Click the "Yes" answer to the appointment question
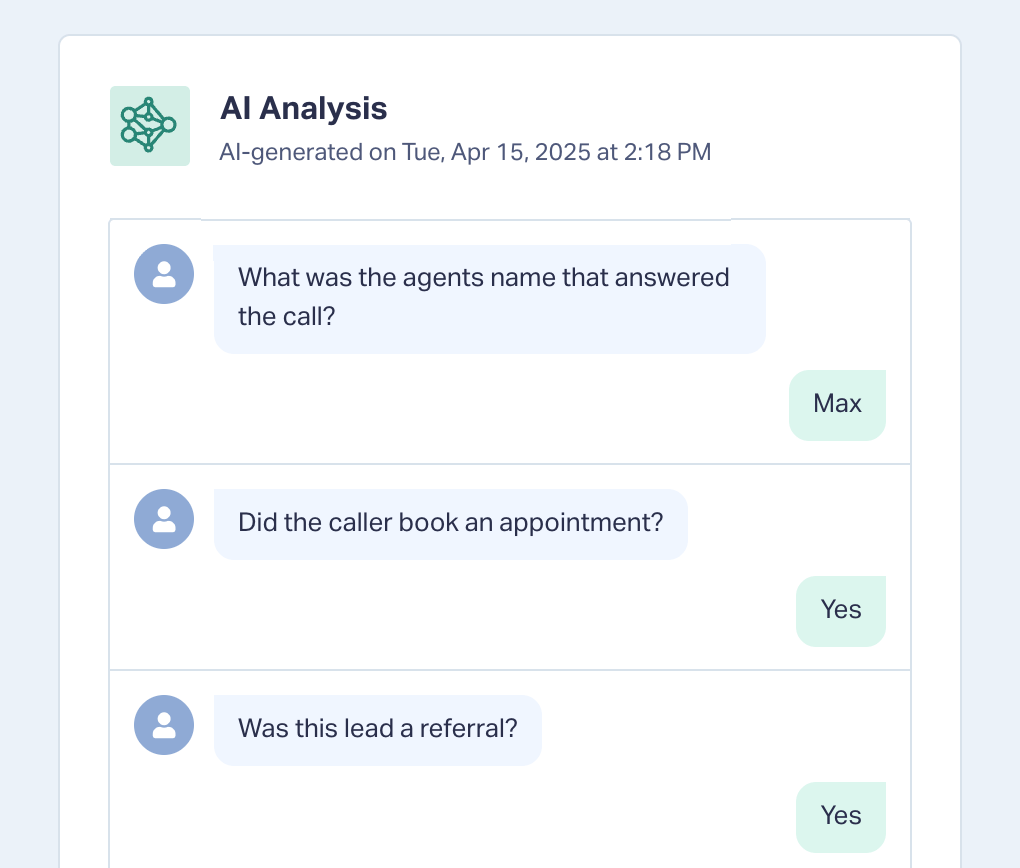 tap(840, 610)
